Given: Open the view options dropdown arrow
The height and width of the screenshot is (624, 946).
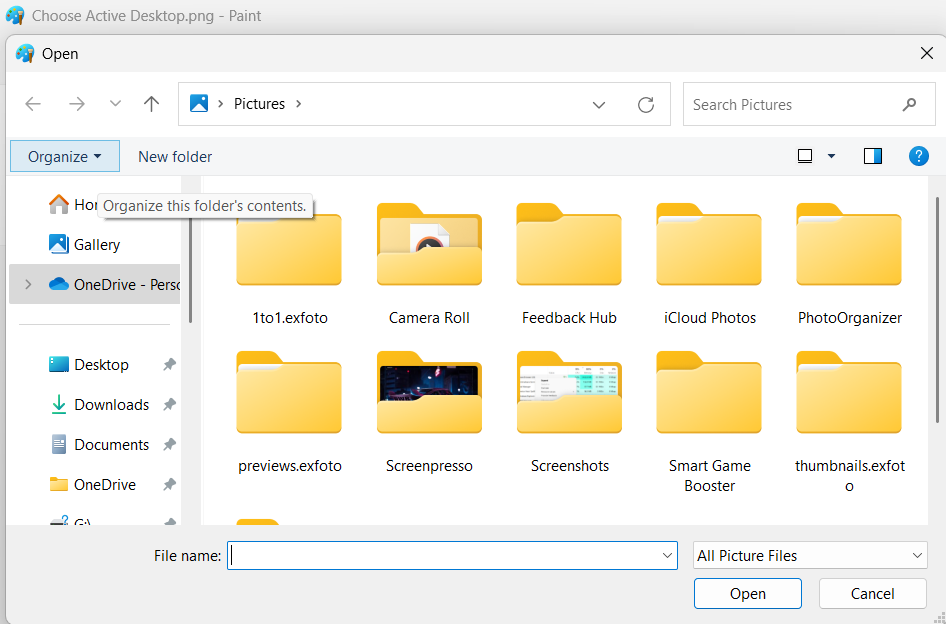Looking at the screenshot, I should coord(831,156).
